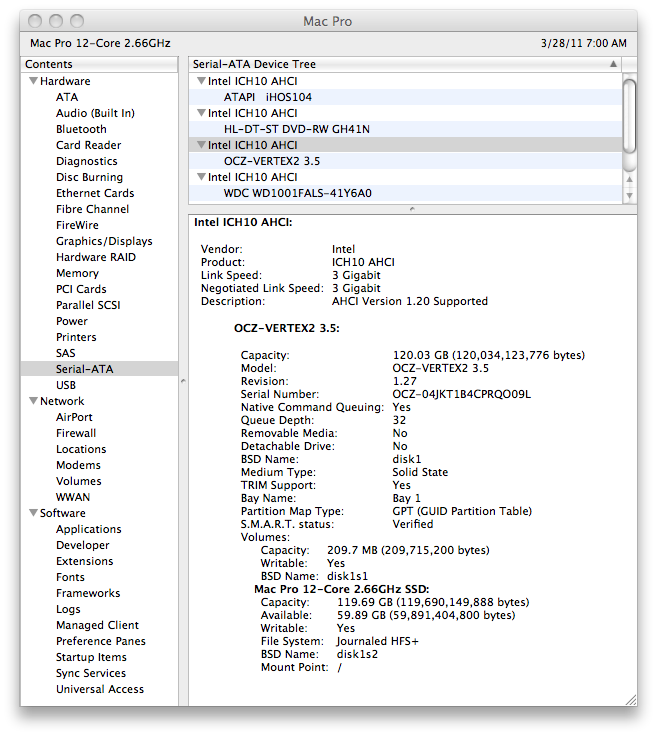Viewport: 657px width, 736px height.
Task: Select Modems in sidebar
Action: pyautogui.click(x=78, y=465)
